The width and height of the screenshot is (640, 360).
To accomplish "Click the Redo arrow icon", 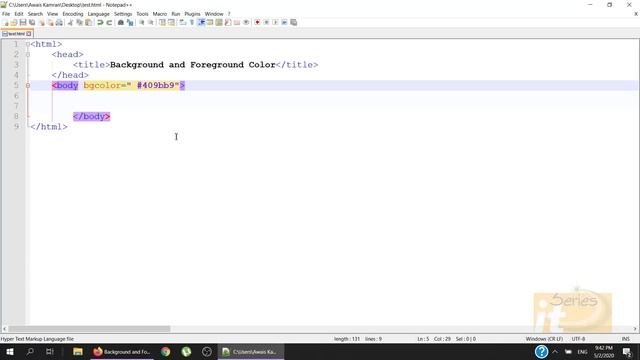I will click(x=109, y=23).
